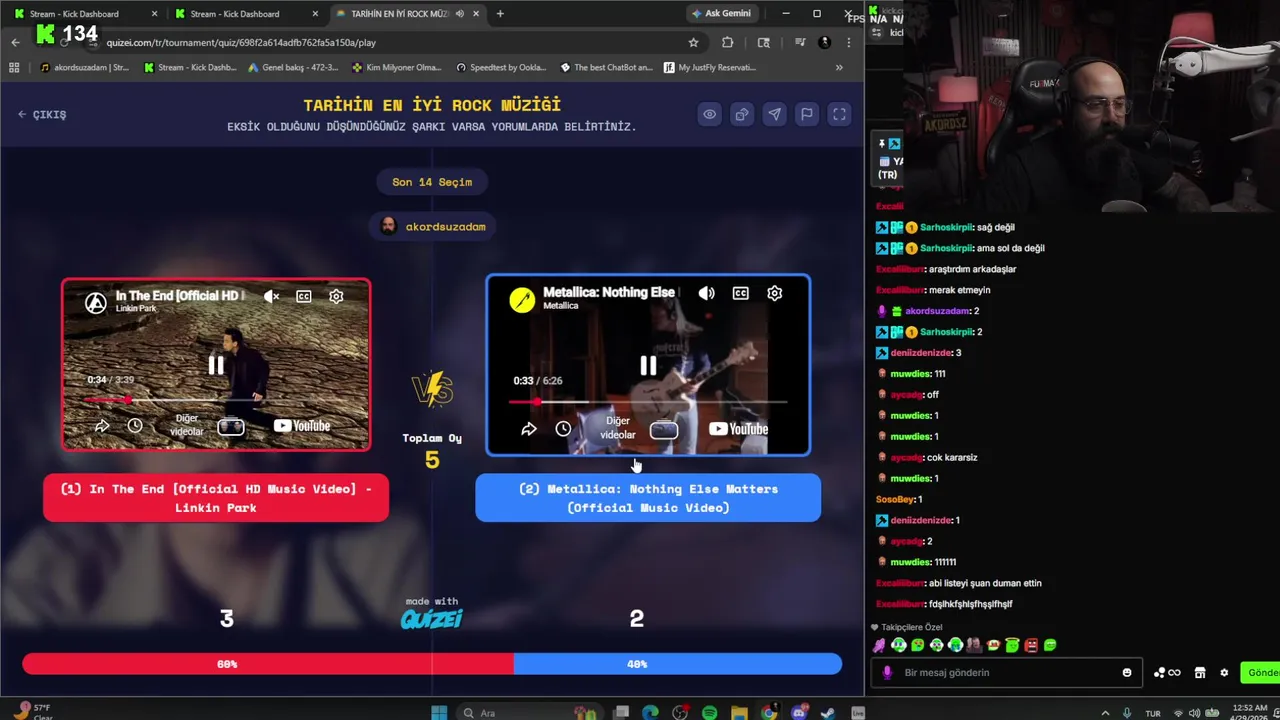Click the flag report icon in quiz header
The image size is (1280, 720).
pos(807,114)
